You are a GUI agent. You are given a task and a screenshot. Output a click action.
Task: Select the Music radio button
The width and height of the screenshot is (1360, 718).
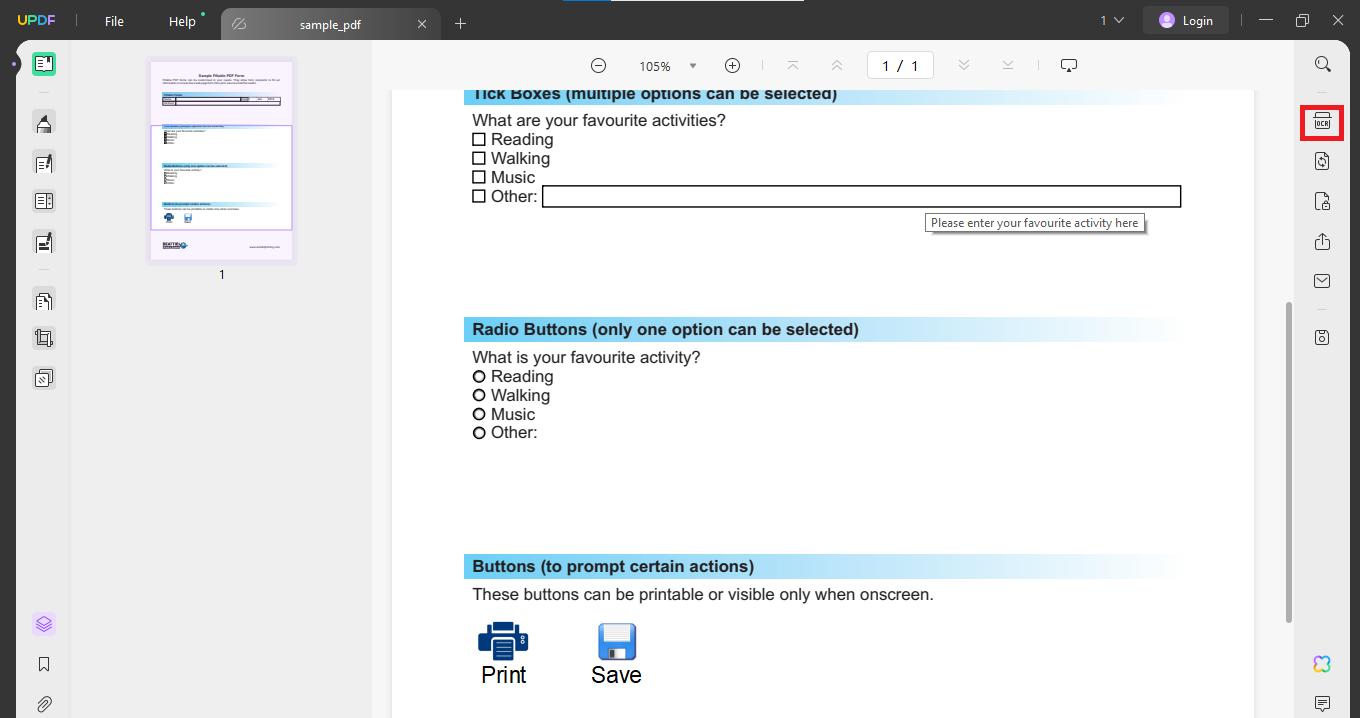tap(479, 413)
